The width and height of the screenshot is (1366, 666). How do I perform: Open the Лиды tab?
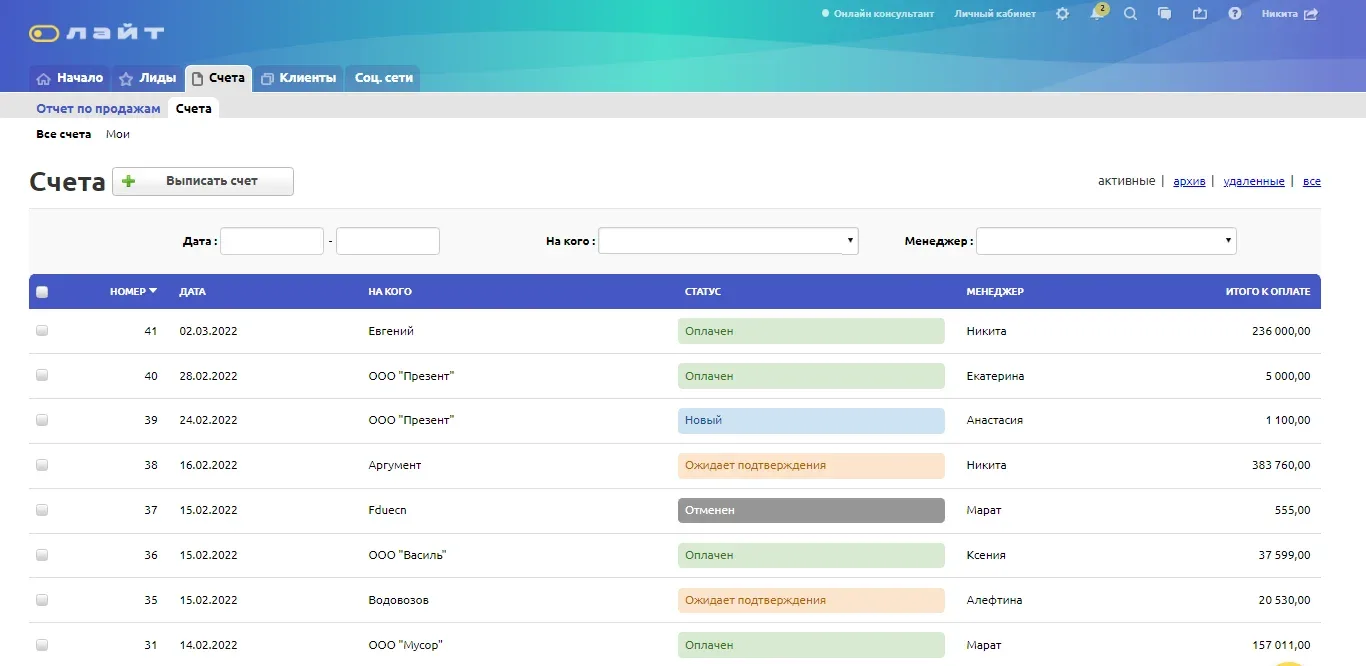click(147, 78)
